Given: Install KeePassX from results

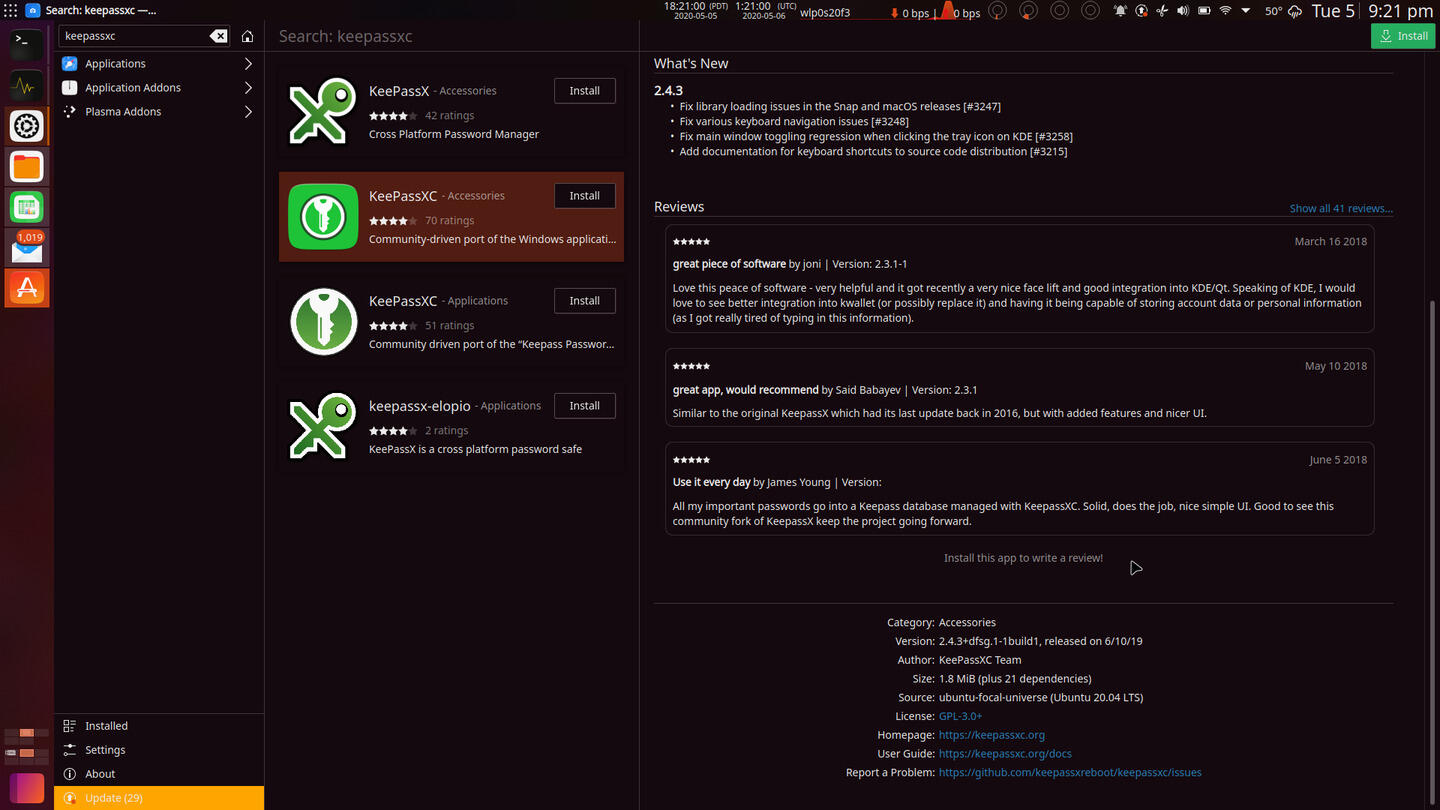Looking at the screenshot, I should pyautogui.click(x=585, y=91).
